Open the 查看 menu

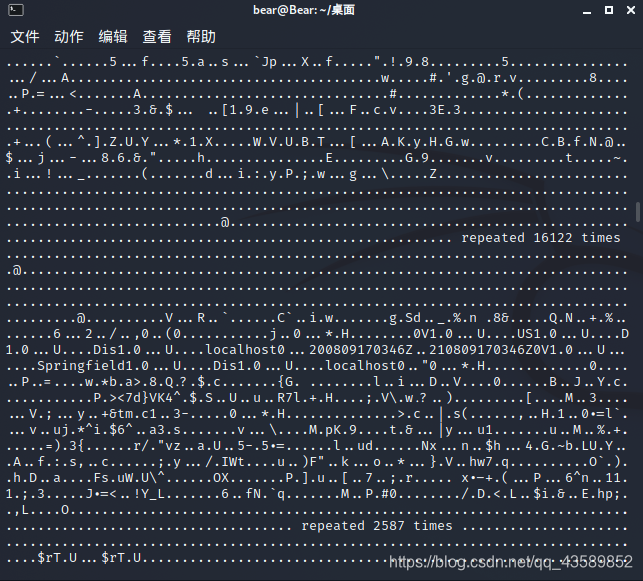pos(157,37)
